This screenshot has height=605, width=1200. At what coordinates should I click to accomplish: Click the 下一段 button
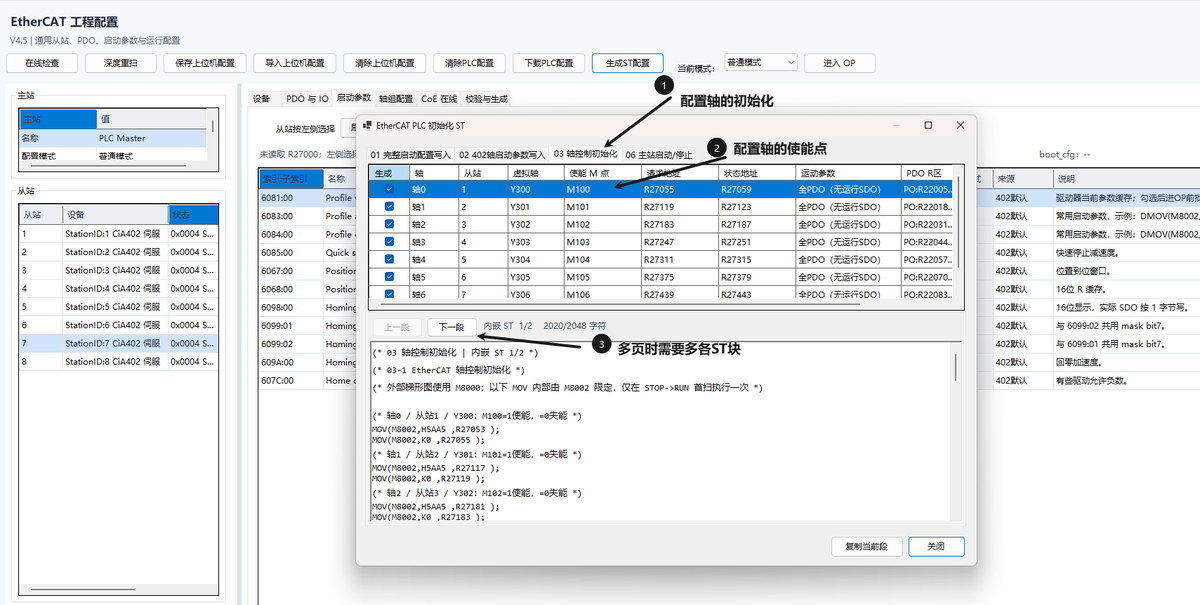[452, 327]
